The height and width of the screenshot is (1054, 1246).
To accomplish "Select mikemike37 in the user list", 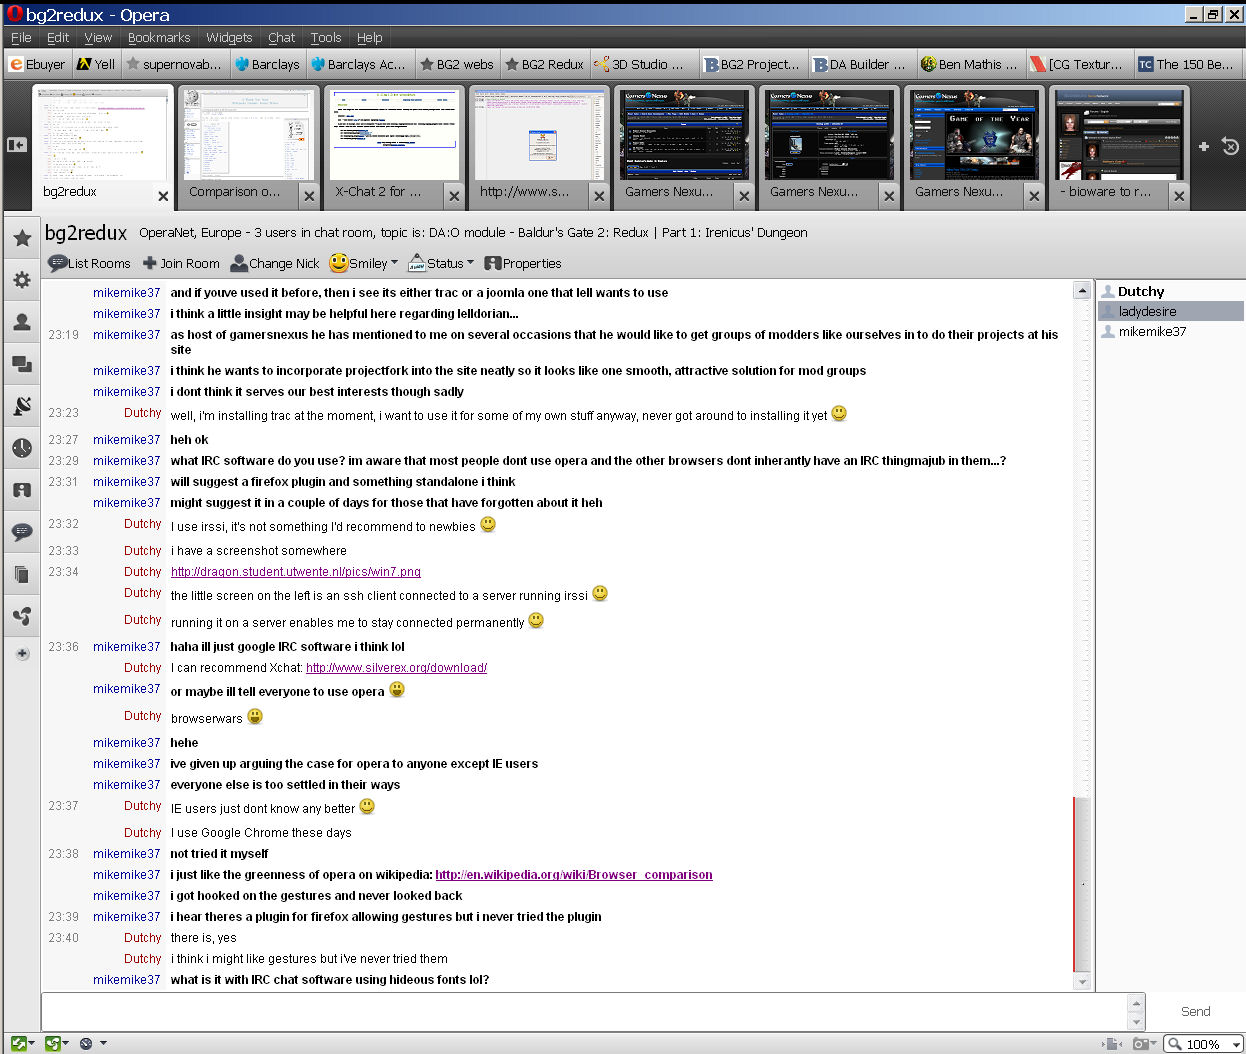I will [1170, 331].
